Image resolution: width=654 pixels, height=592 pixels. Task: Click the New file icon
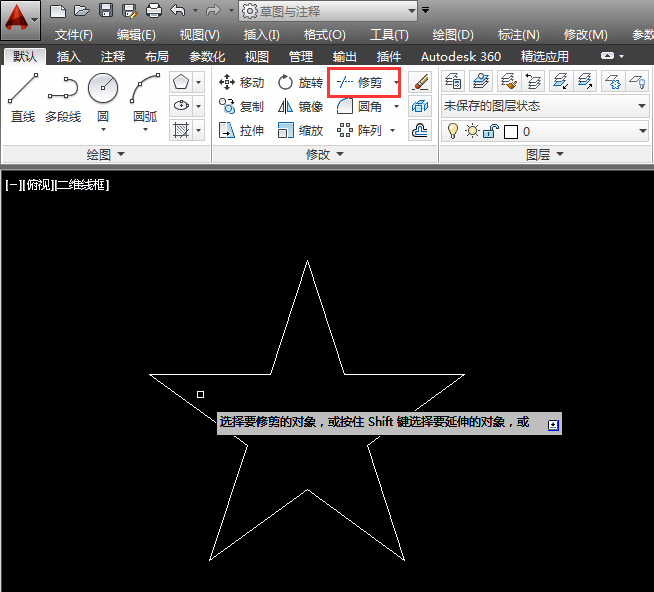58,10
